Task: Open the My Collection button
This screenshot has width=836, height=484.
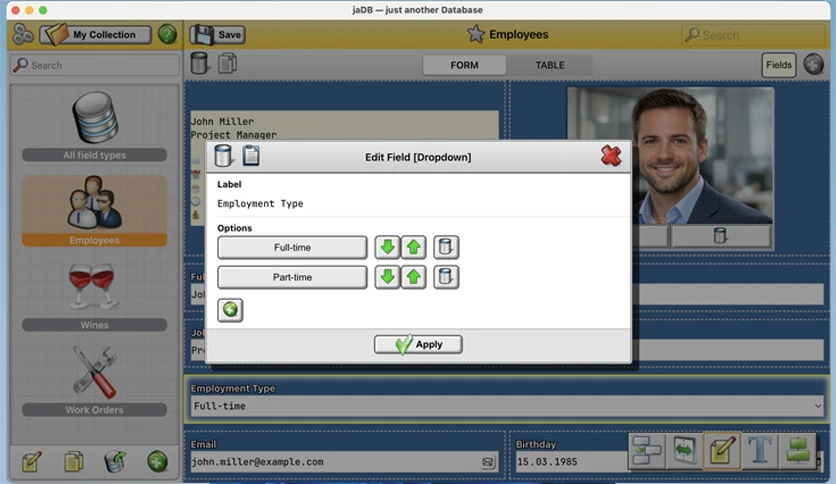Action: [95, 35]
